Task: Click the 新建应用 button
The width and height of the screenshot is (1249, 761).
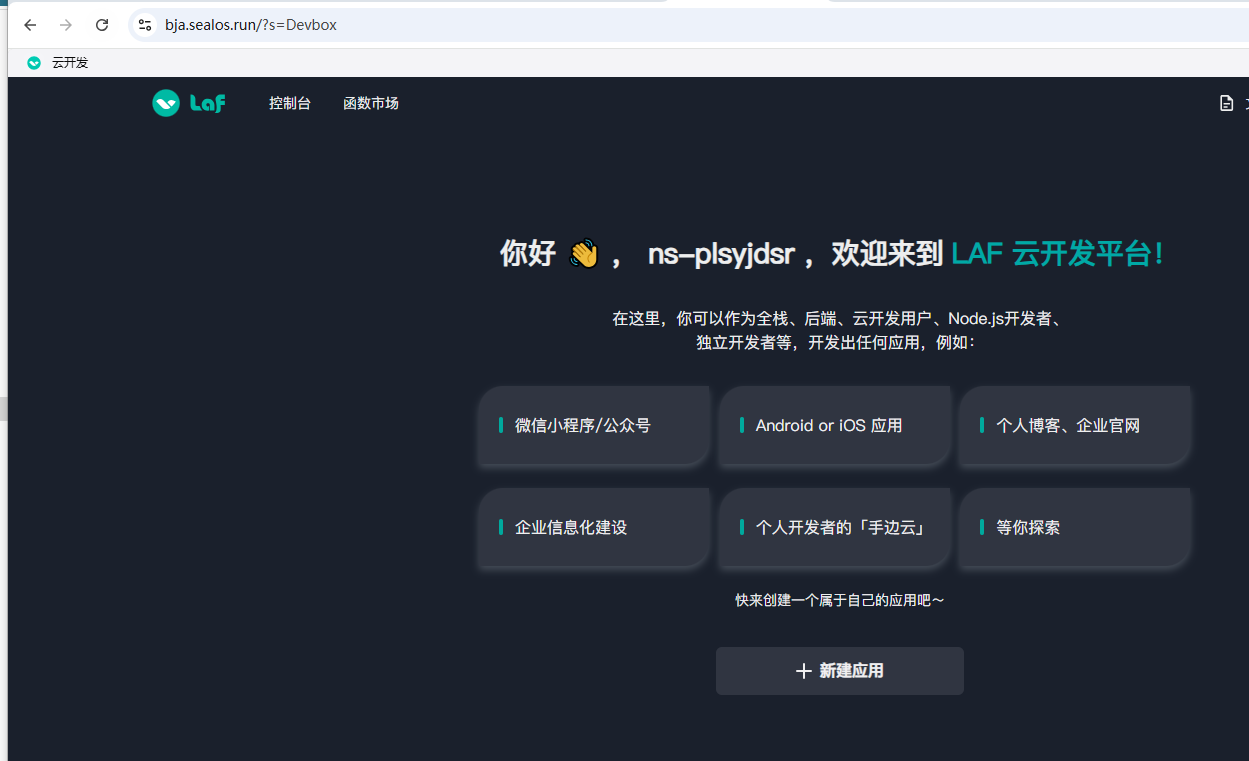Action: (840, 671)
